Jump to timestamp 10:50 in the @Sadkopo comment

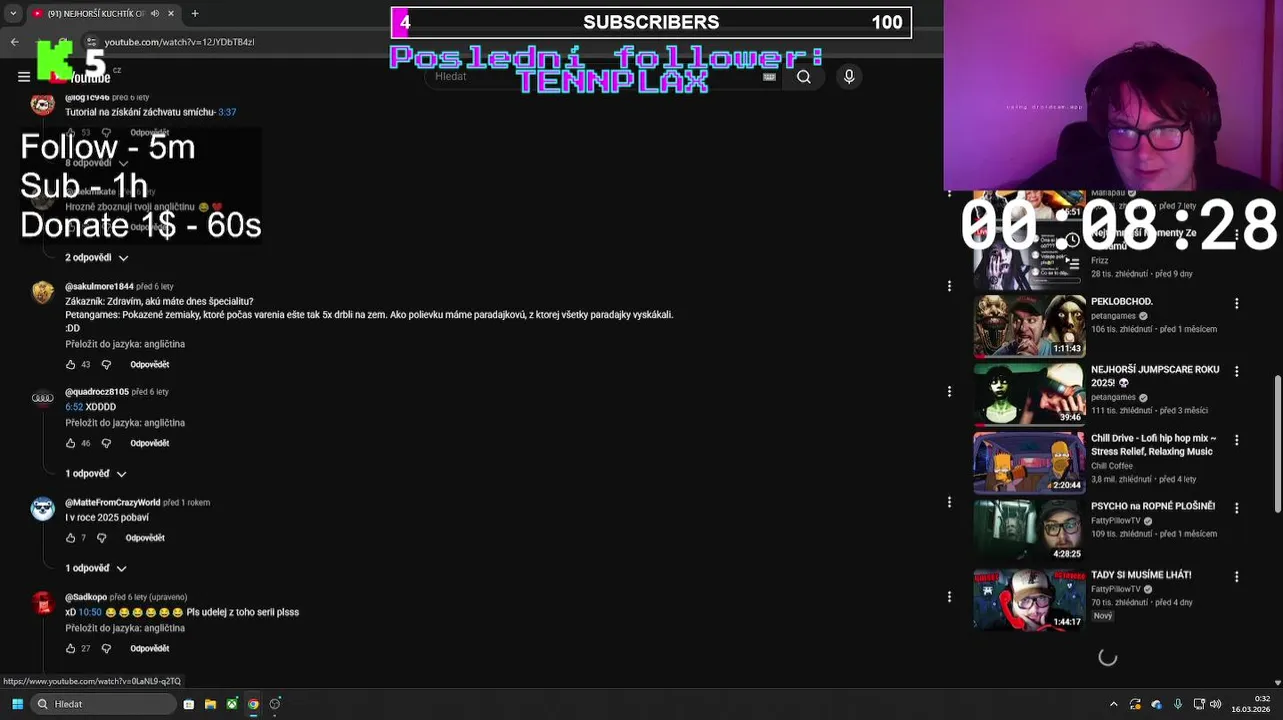[x=90, y=612]
